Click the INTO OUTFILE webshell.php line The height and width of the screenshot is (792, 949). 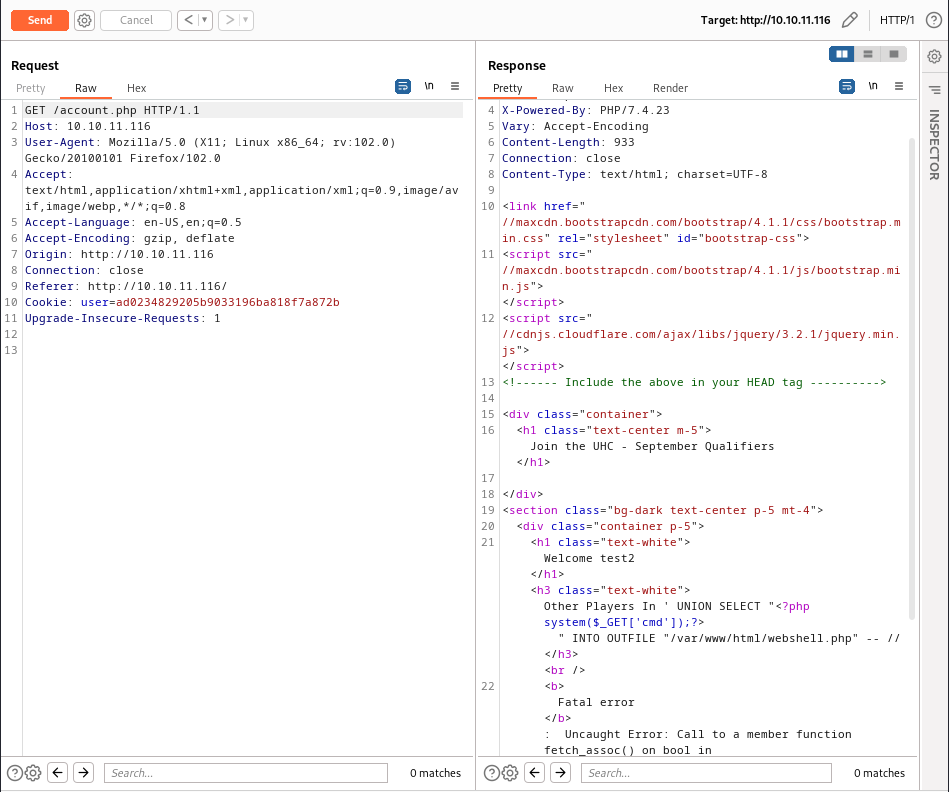coord(729,638)
